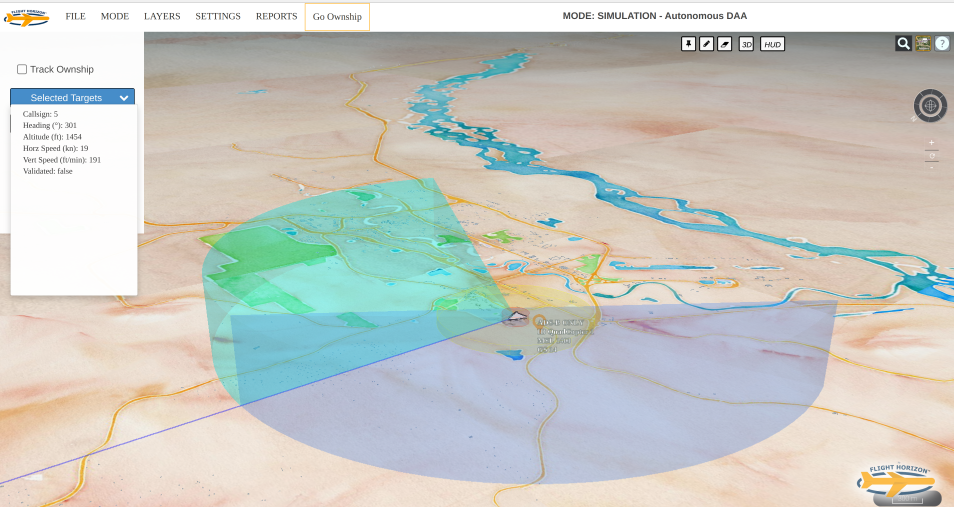Open the map search magnifier
Viewport: 954px width, 507px height.
[903, 43]
